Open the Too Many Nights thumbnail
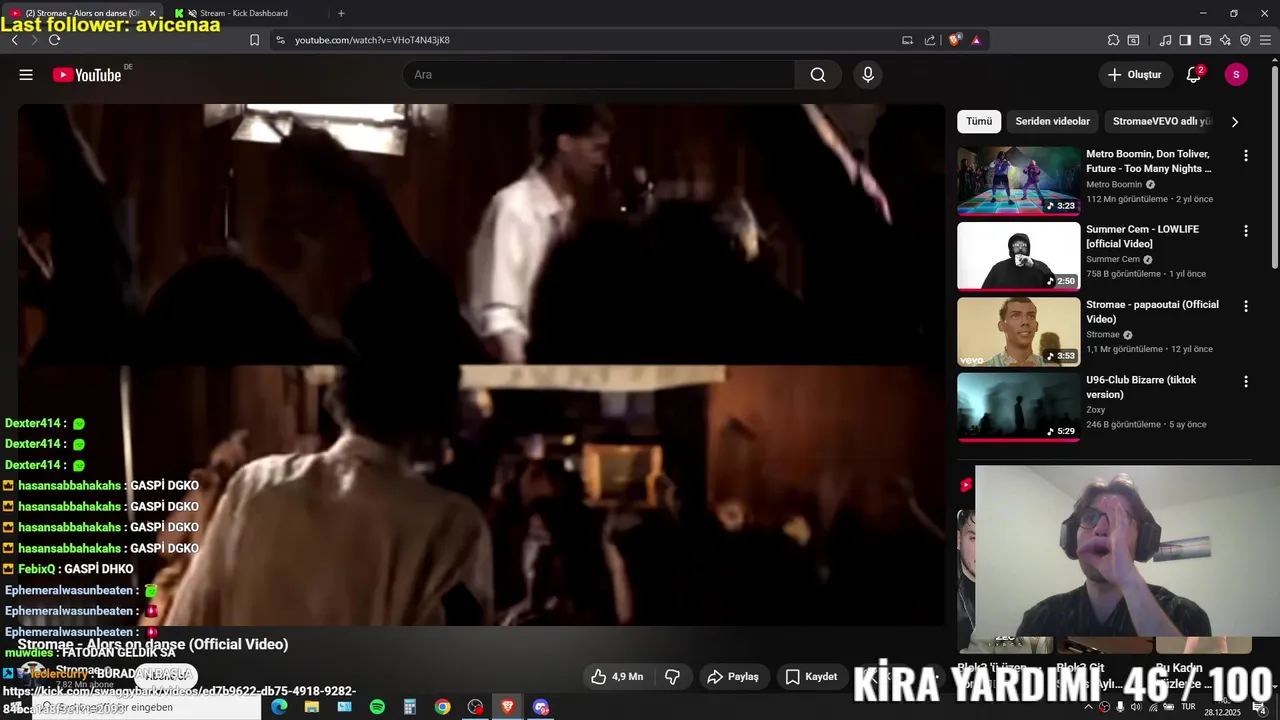 coord(1019,181)
